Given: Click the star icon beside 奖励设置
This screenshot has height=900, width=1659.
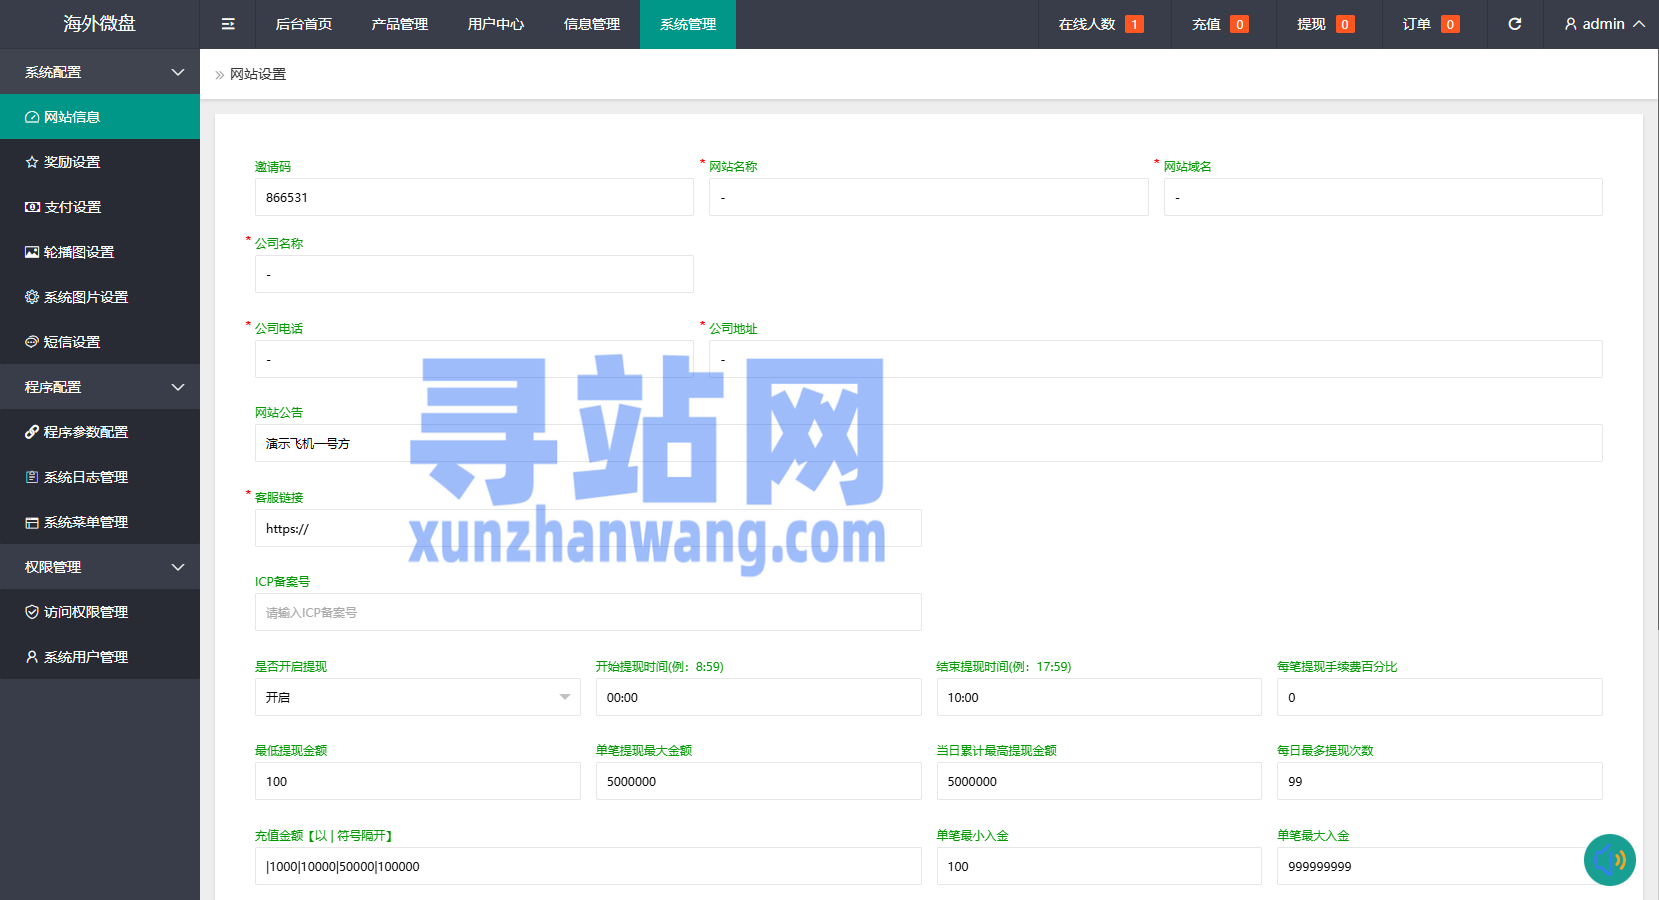Looking at the screenshot, I should [x=32, y=162].
